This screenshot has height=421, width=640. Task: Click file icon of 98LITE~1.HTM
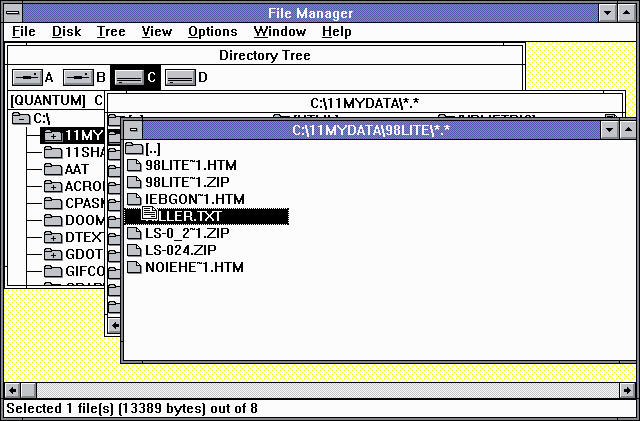pos(134,165)
